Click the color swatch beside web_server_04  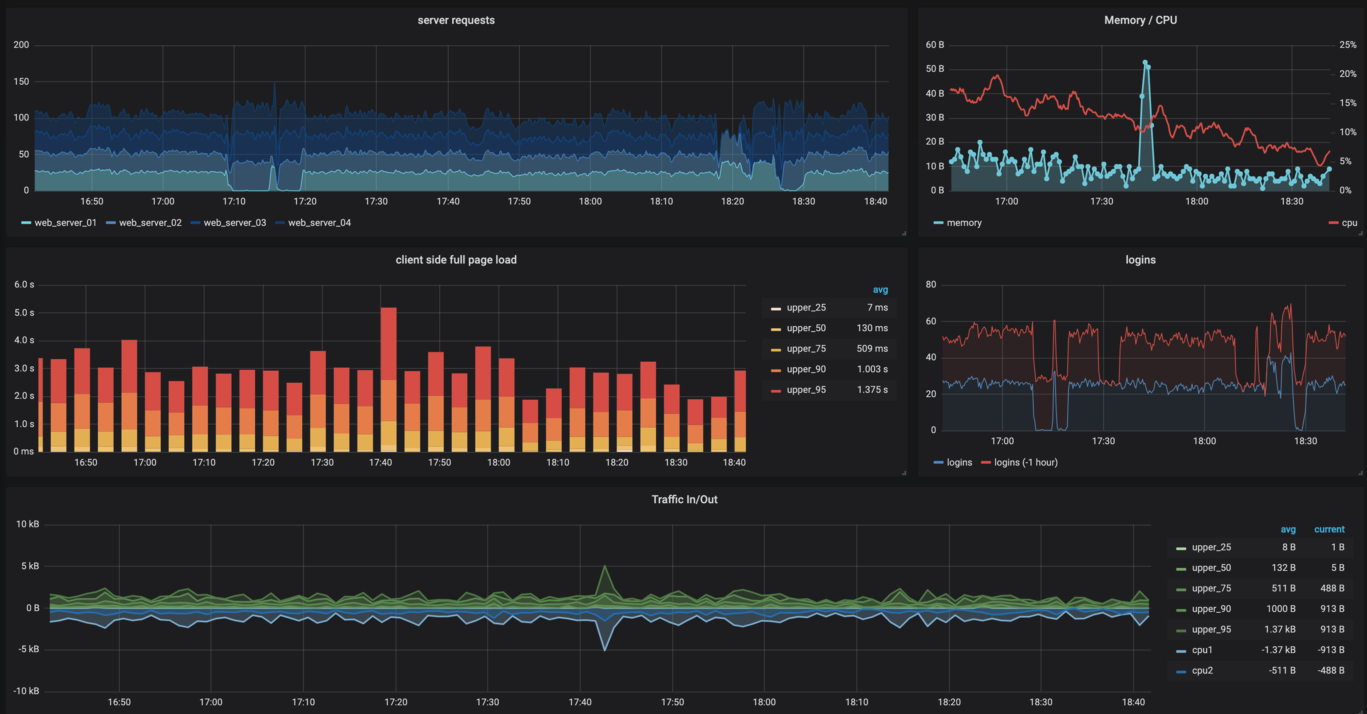tap(280, 223)
